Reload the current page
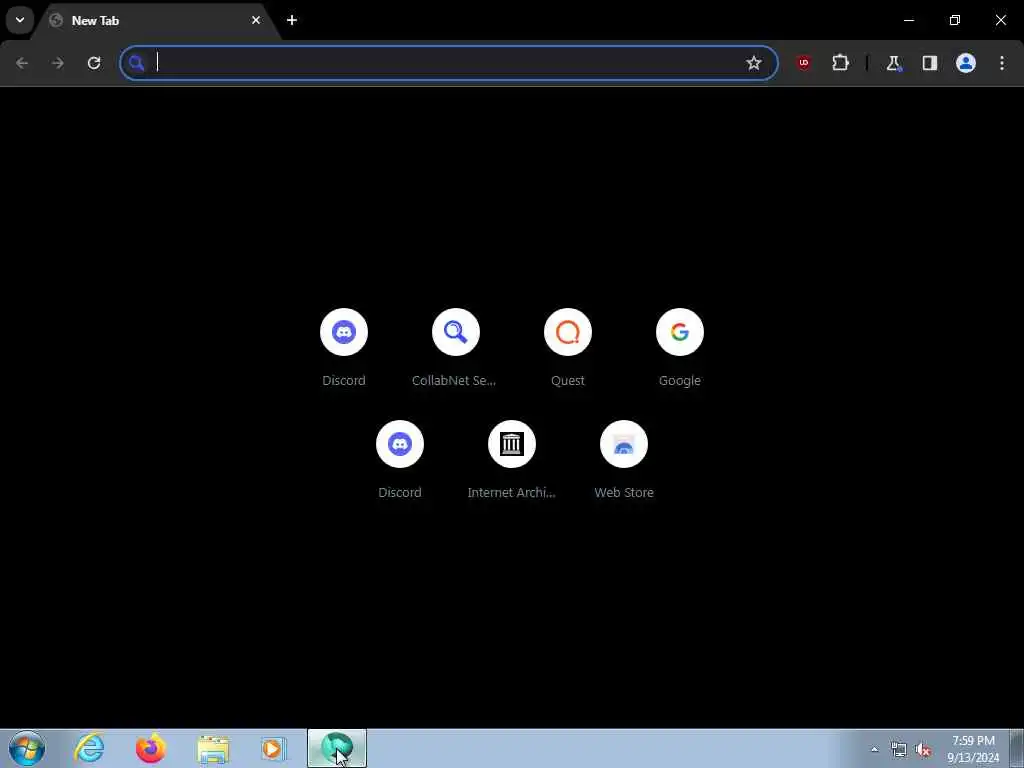Screen dimensions: 1024x768 coord(94,63)
